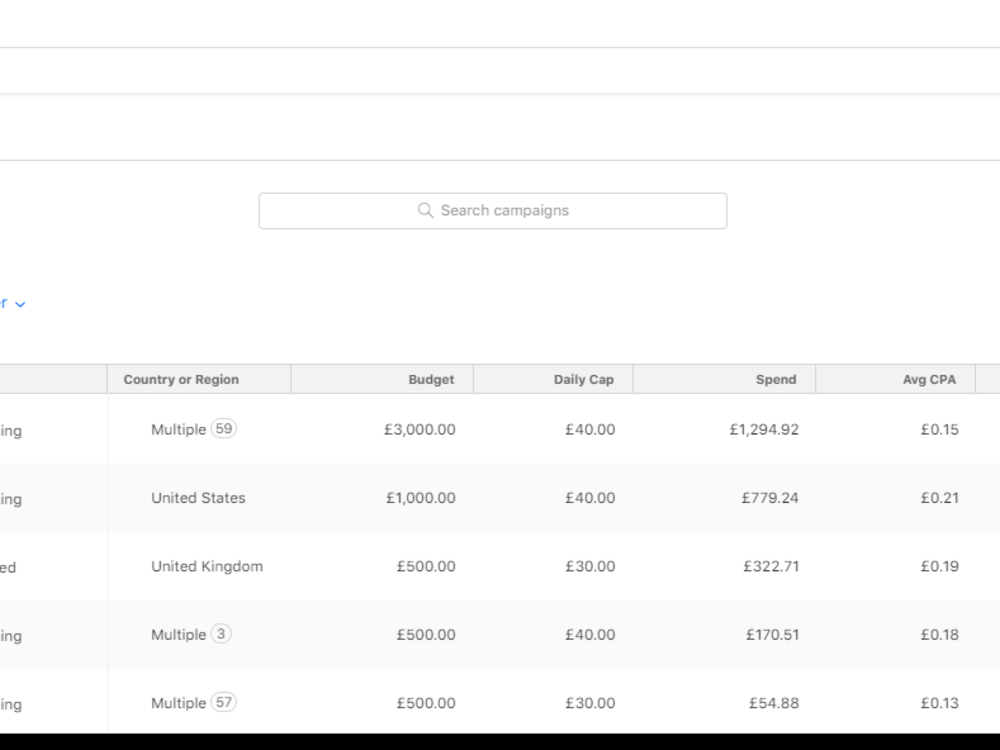This screenshot has height=750, width=1000.
Task: Open the 3 countries badge
Action: [221, 634]
